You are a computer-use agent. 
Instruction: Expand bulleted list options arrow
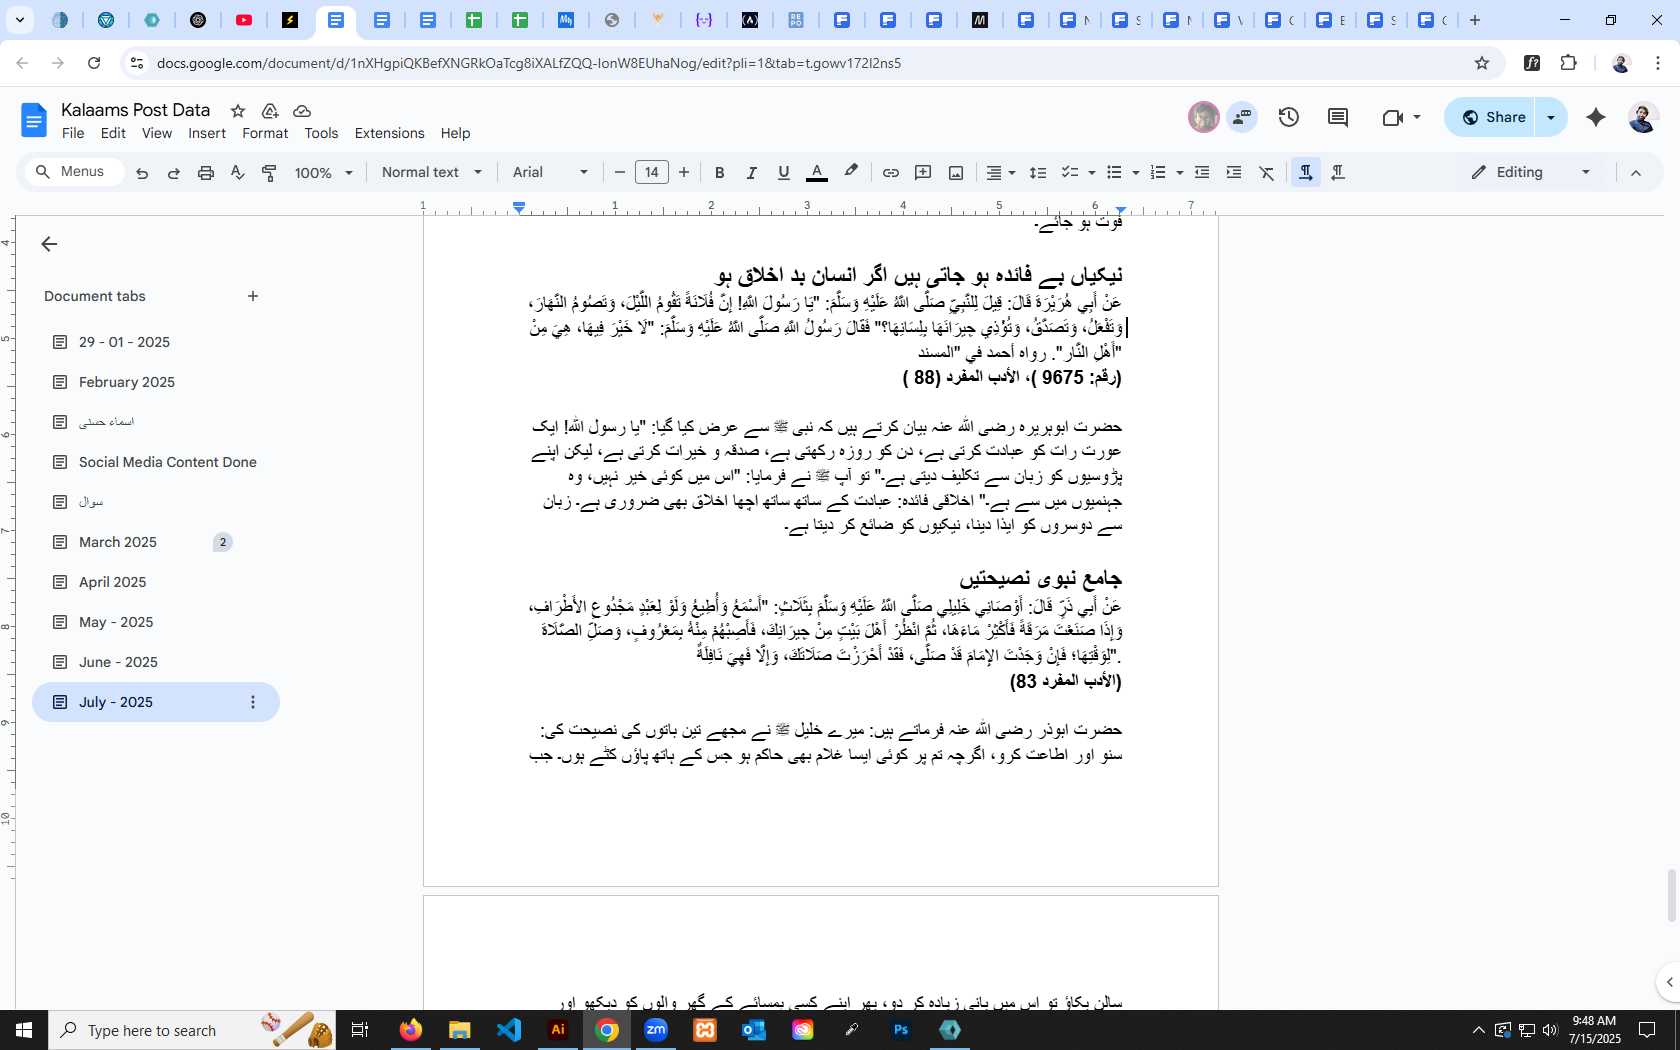[x=1135, y=173]
